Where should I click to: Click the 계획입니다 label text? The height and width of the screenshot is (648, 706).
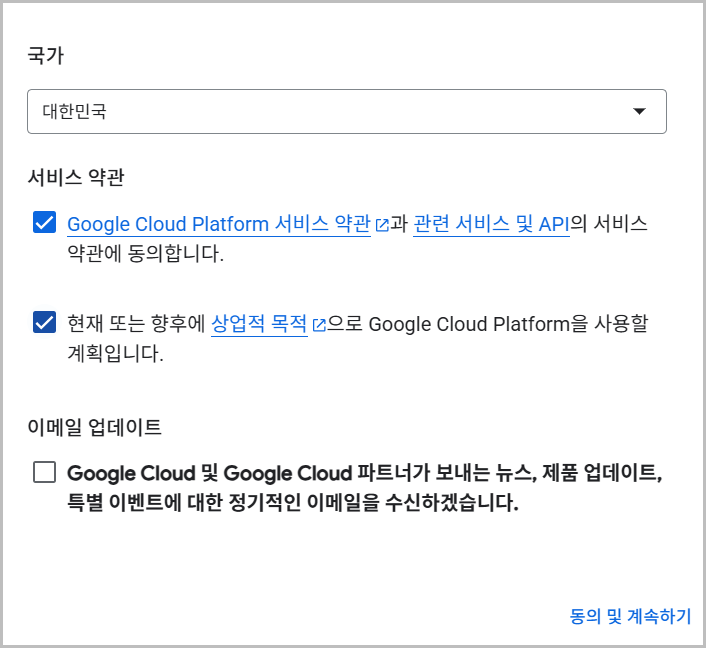click(x=114, y=354)
